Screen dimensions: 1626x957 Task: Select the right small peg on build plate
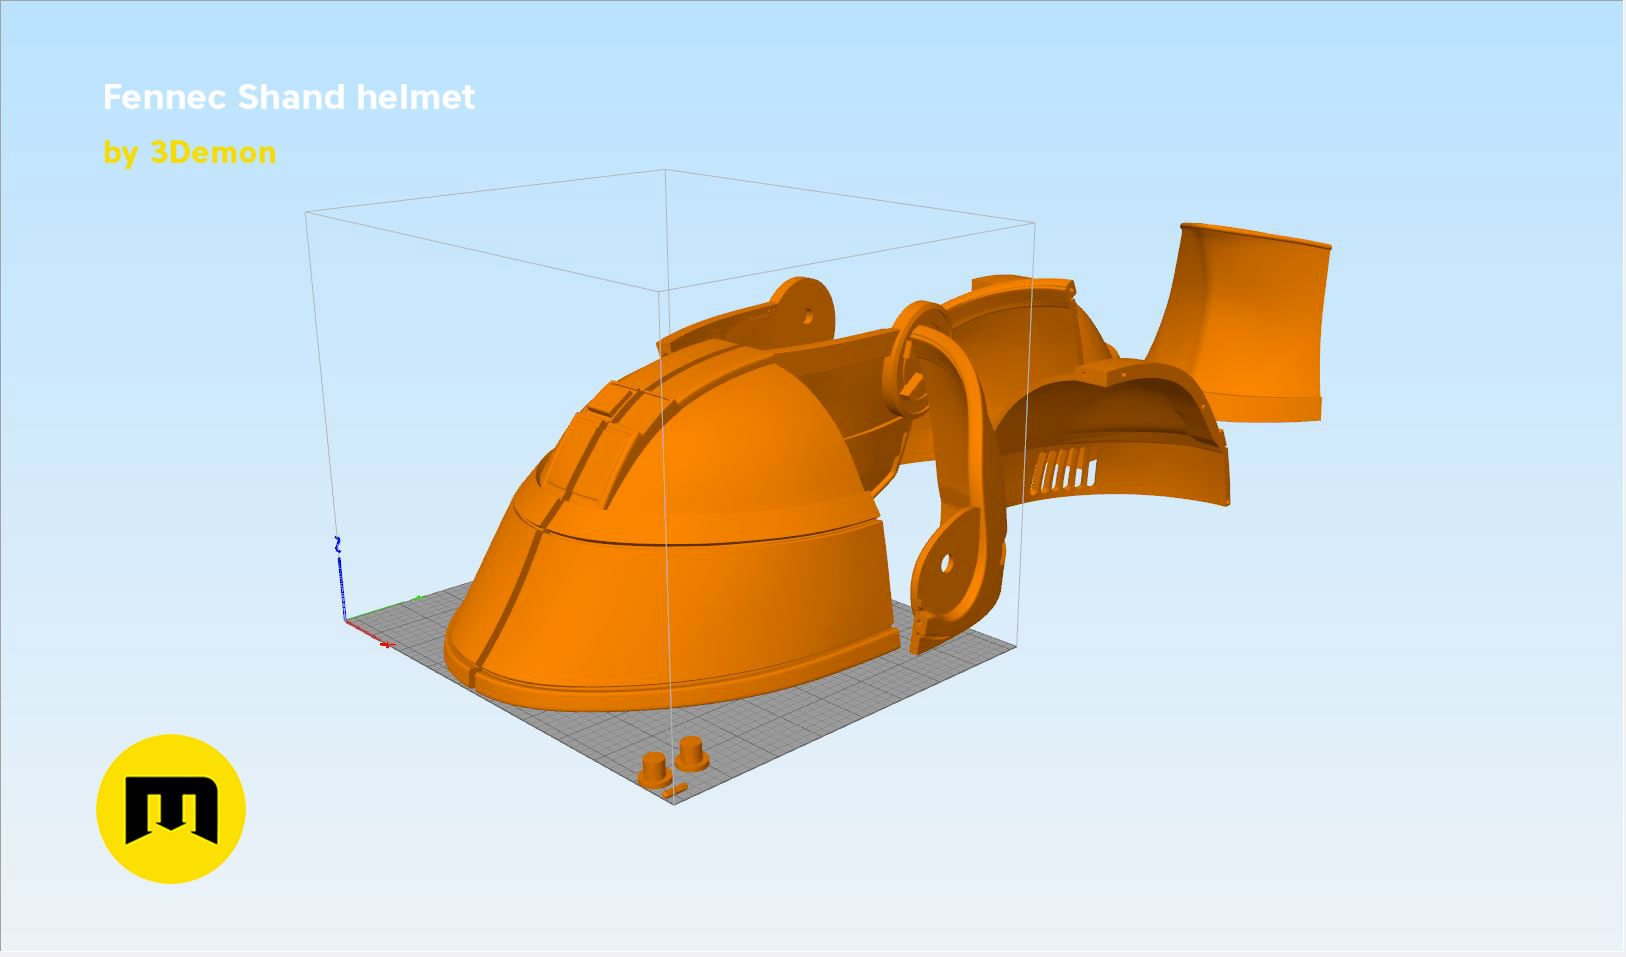pos(691,753)
